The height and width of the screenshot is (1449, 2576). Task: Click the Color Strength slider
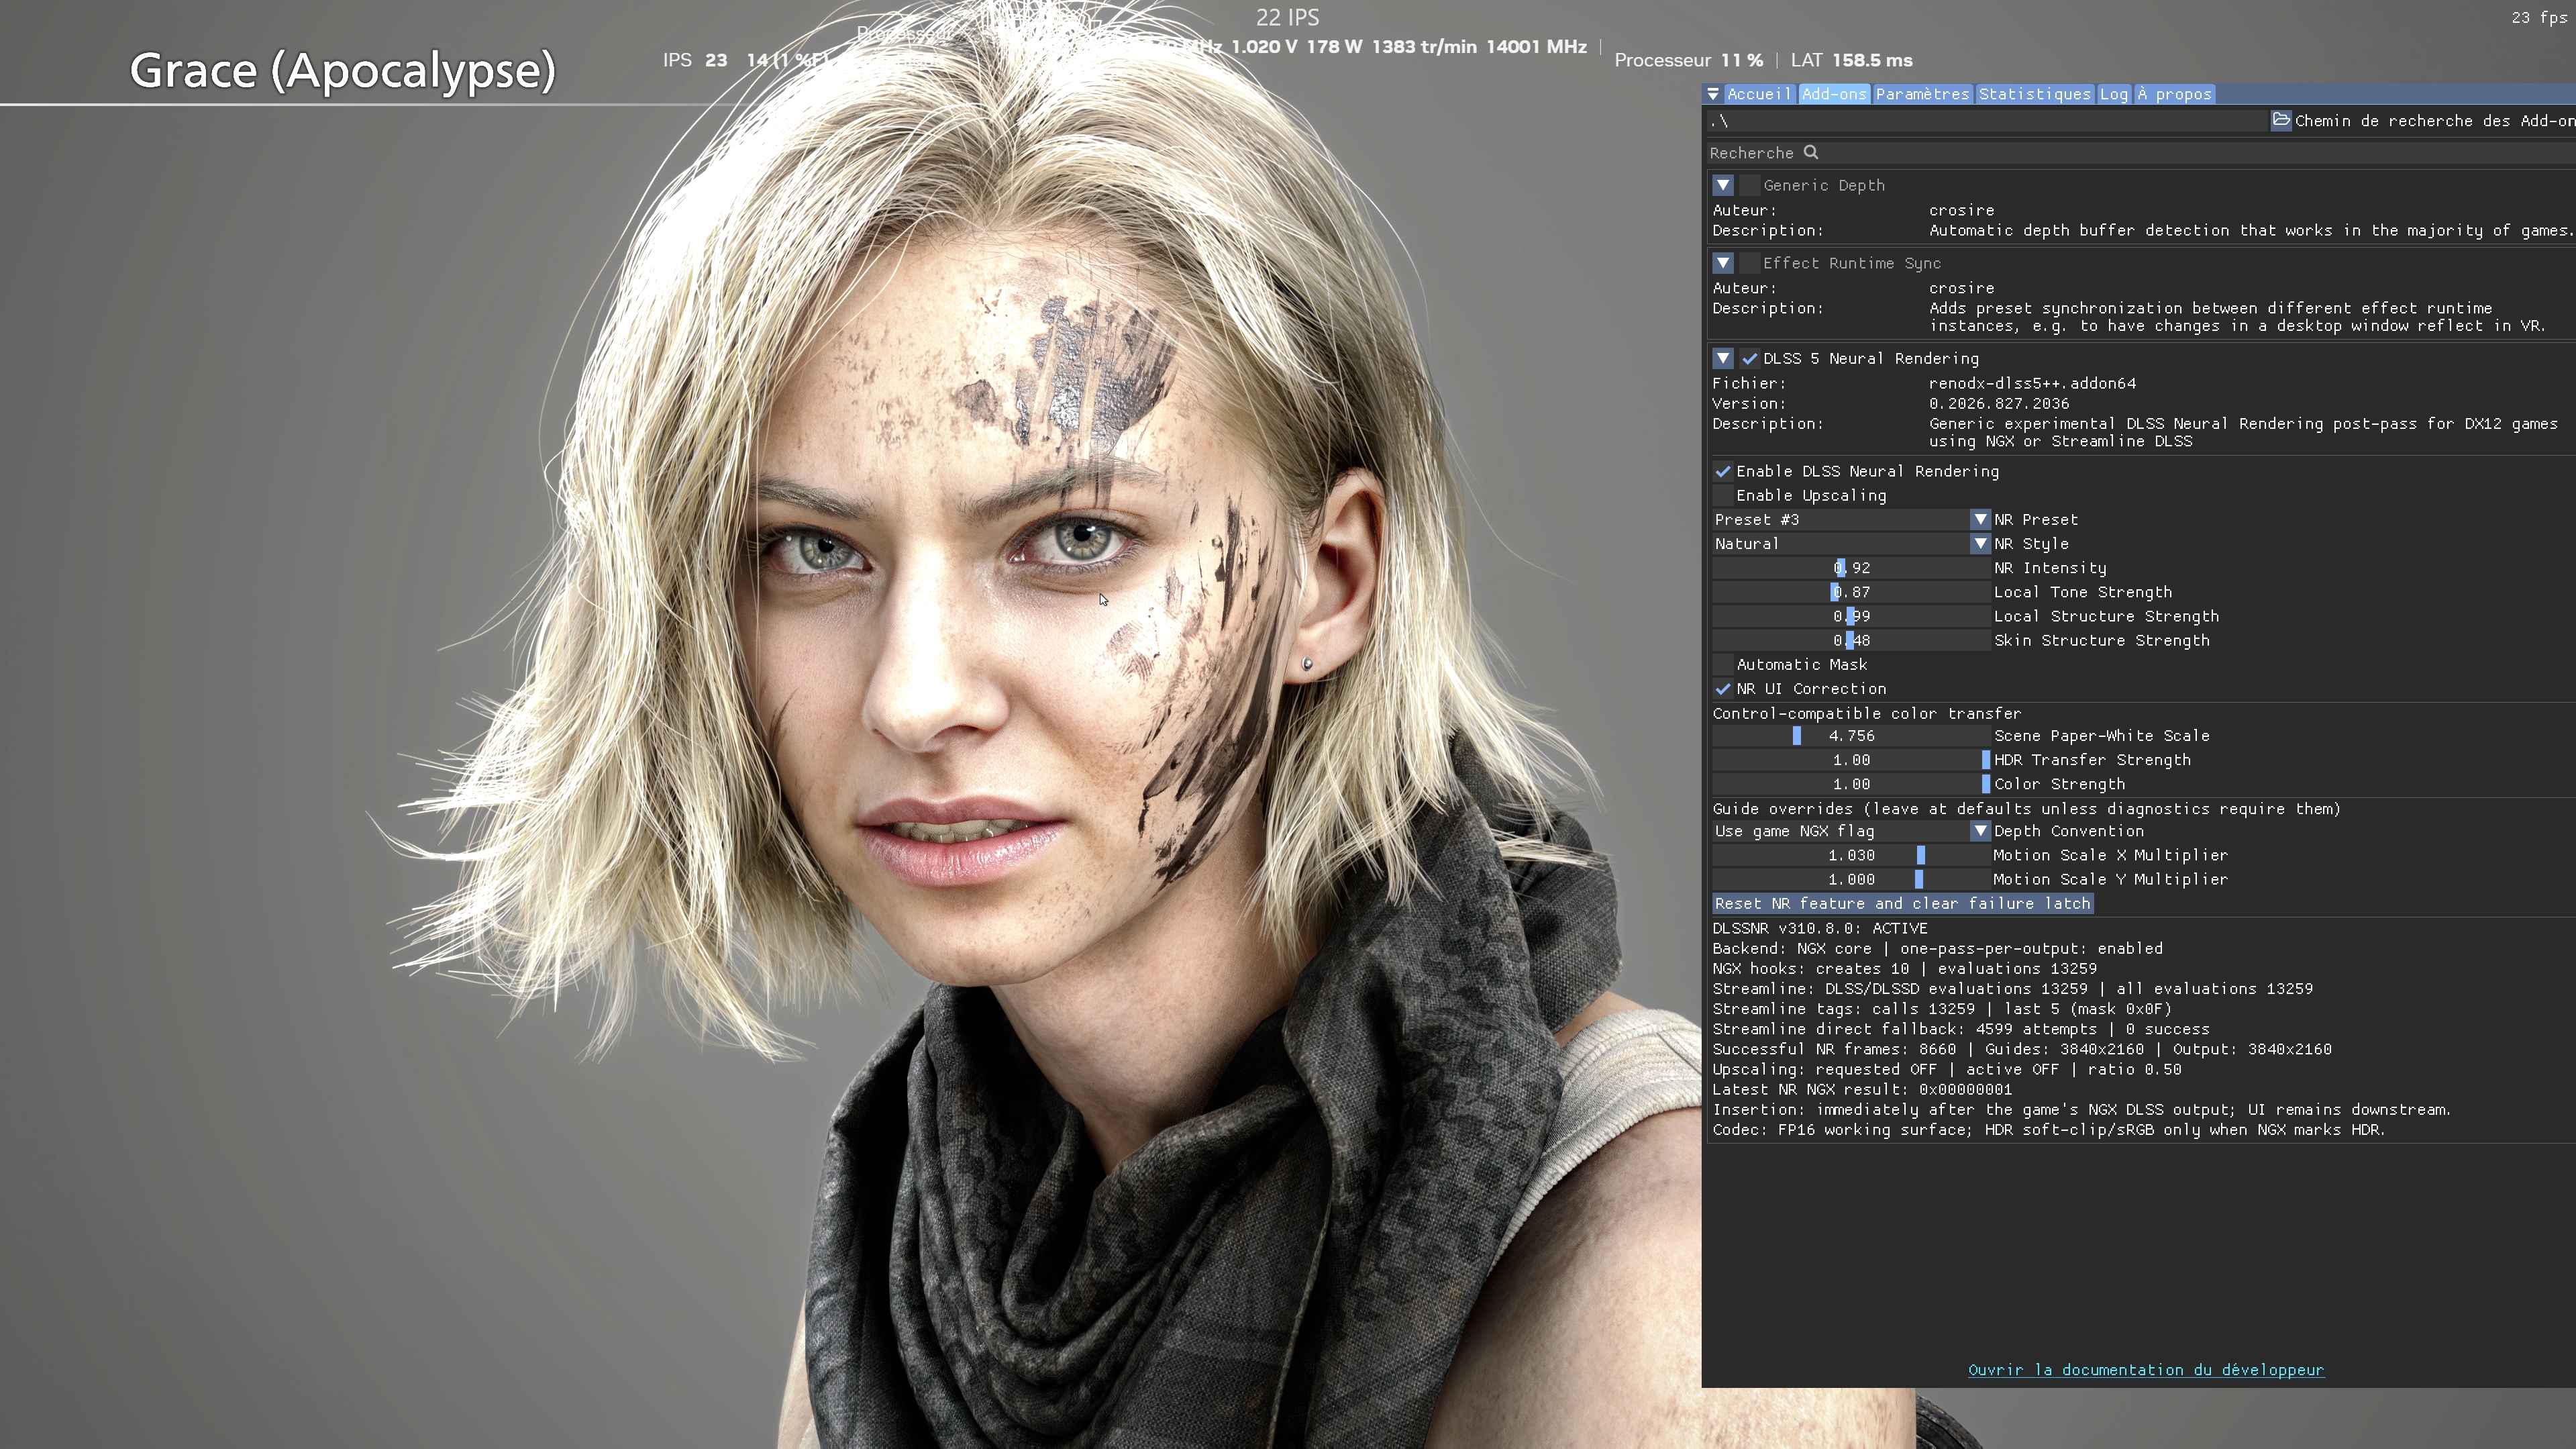tap(1850, 784)
